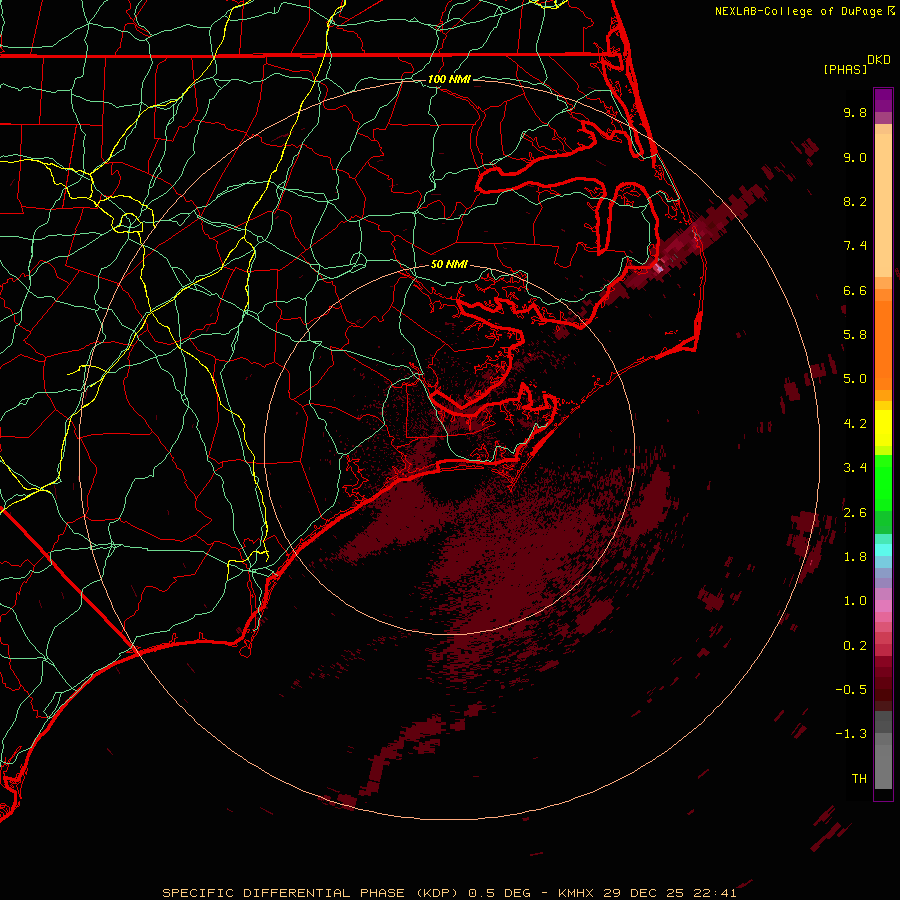Click the 5.0 scale value
The width and height of the screenshot is (900, 900).
pos(855,379)
